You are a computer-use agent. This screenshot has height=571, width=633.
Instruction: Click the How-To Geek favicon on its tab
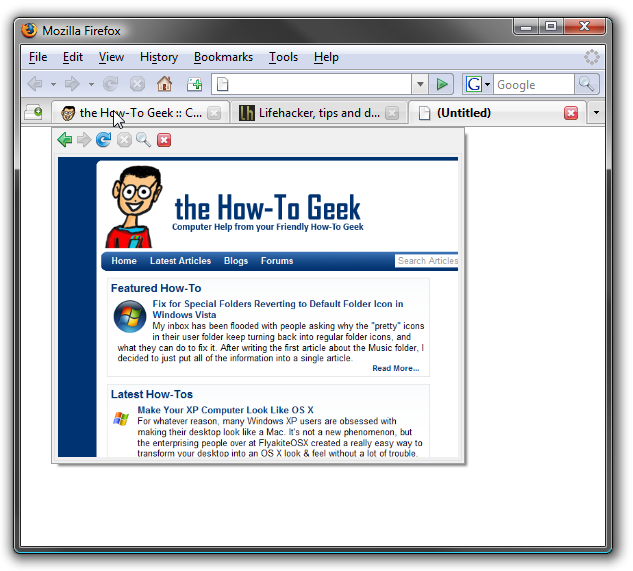(68, 113)
